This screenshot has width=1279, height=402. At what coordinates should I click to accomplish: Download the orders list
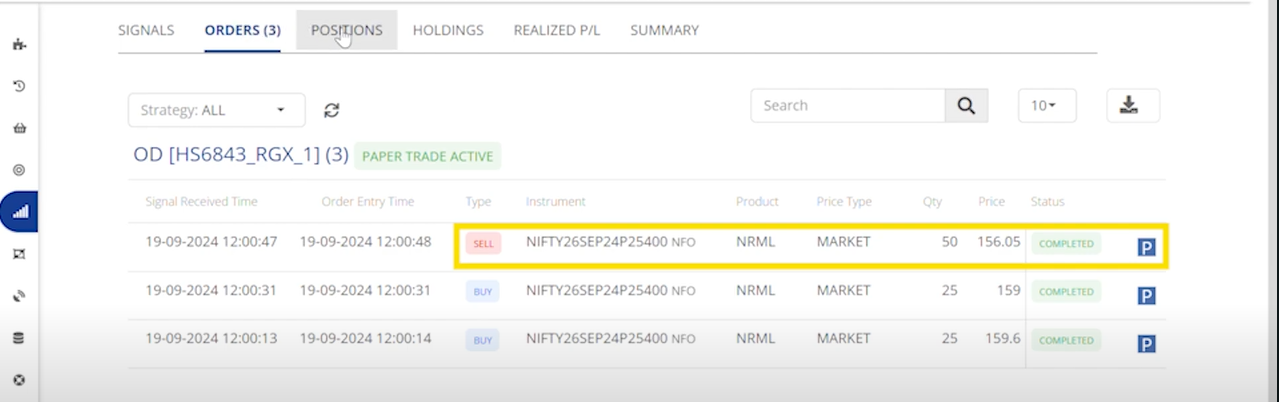(1132, 106)
